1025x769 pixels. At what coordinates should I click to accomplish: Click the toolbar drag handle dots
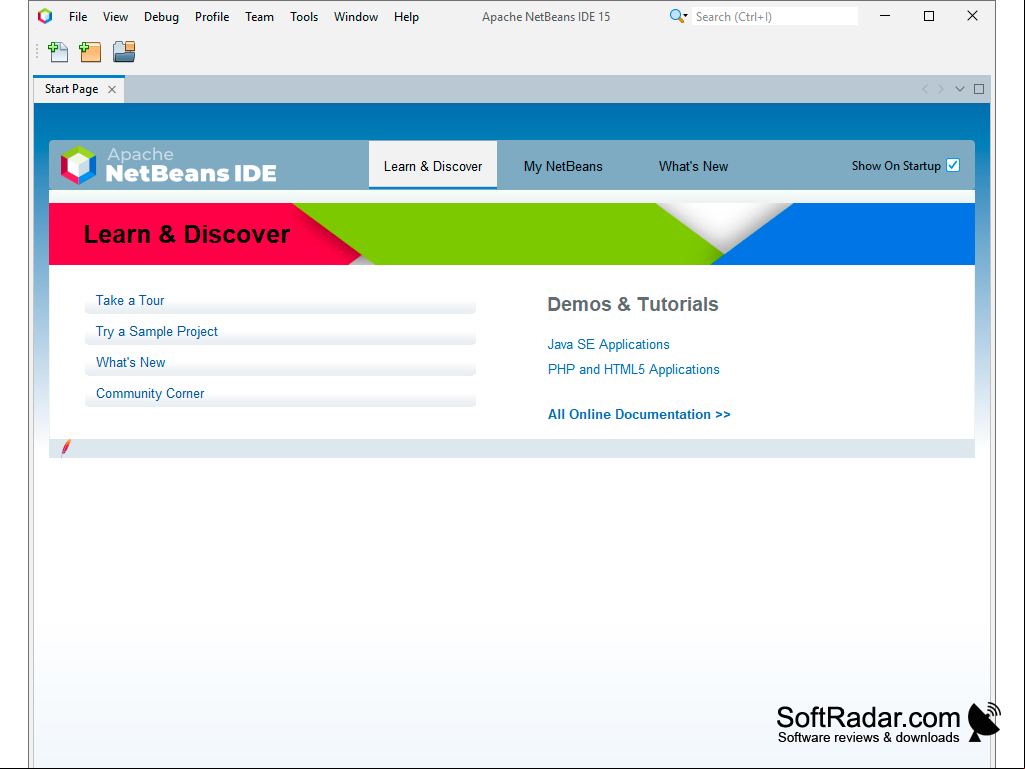[37, 52]
